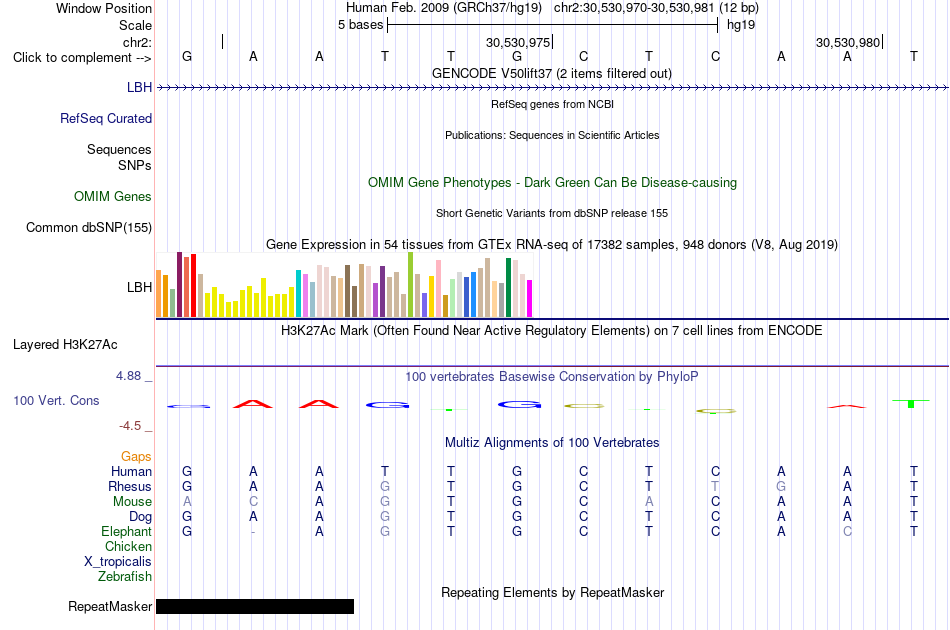Click '100 vertebrates Basewise Conservation by PhyloP' title
The image size is (950, 630).
[x=552, y=377]
